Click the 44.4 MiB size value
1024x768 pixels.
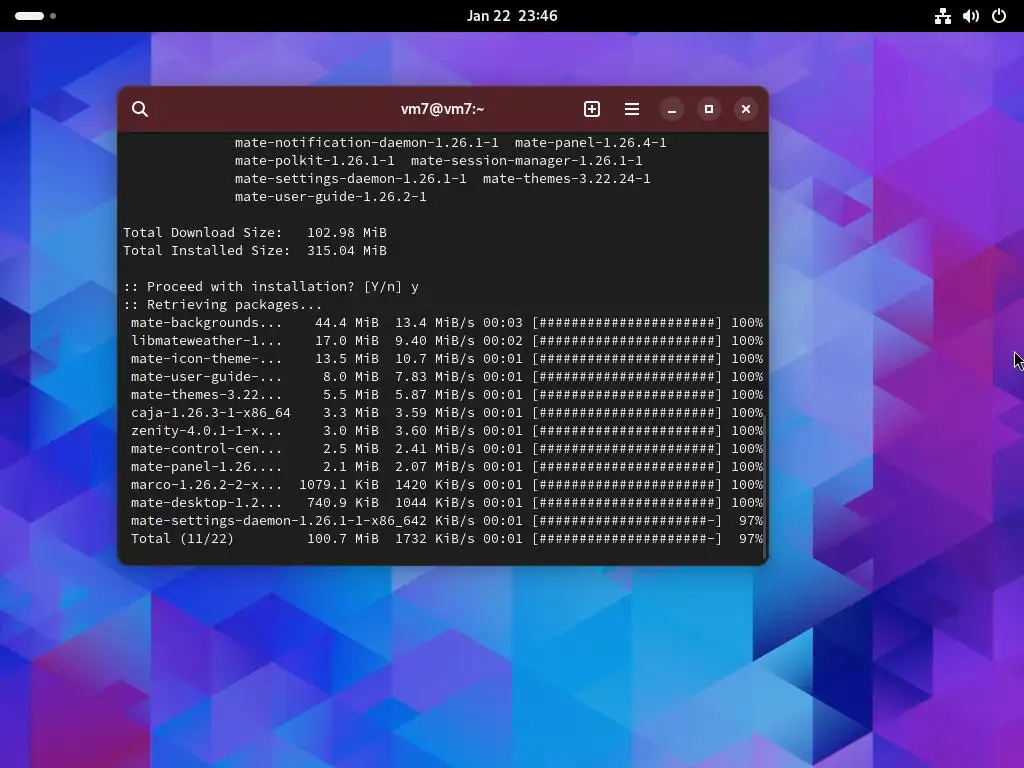point(346,323)
